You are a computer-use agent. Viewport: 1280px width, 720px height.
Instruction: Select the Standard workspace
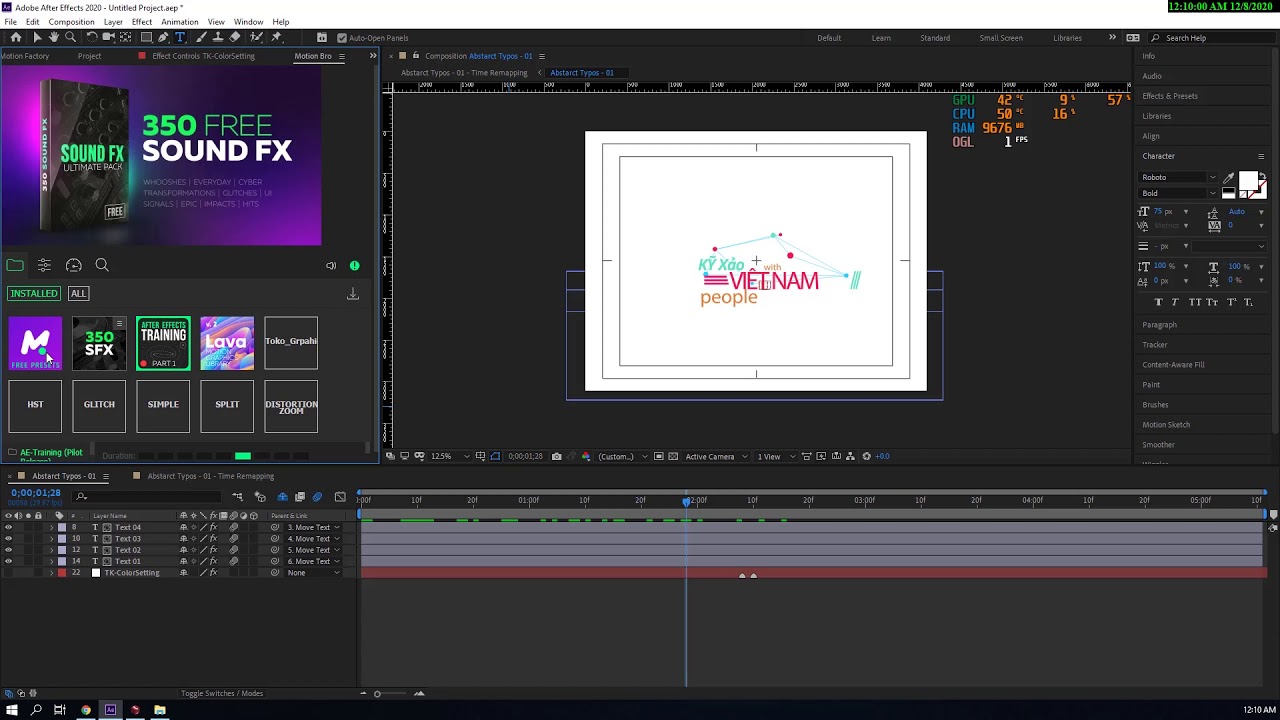coord(935,38)
